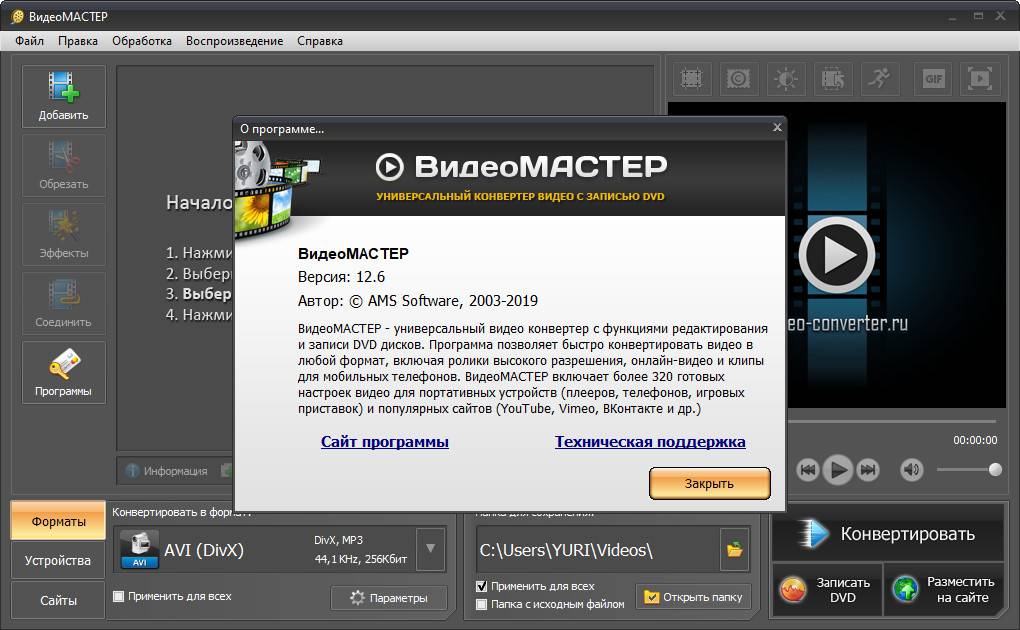Skip forward with the next control

coord(868,470)
